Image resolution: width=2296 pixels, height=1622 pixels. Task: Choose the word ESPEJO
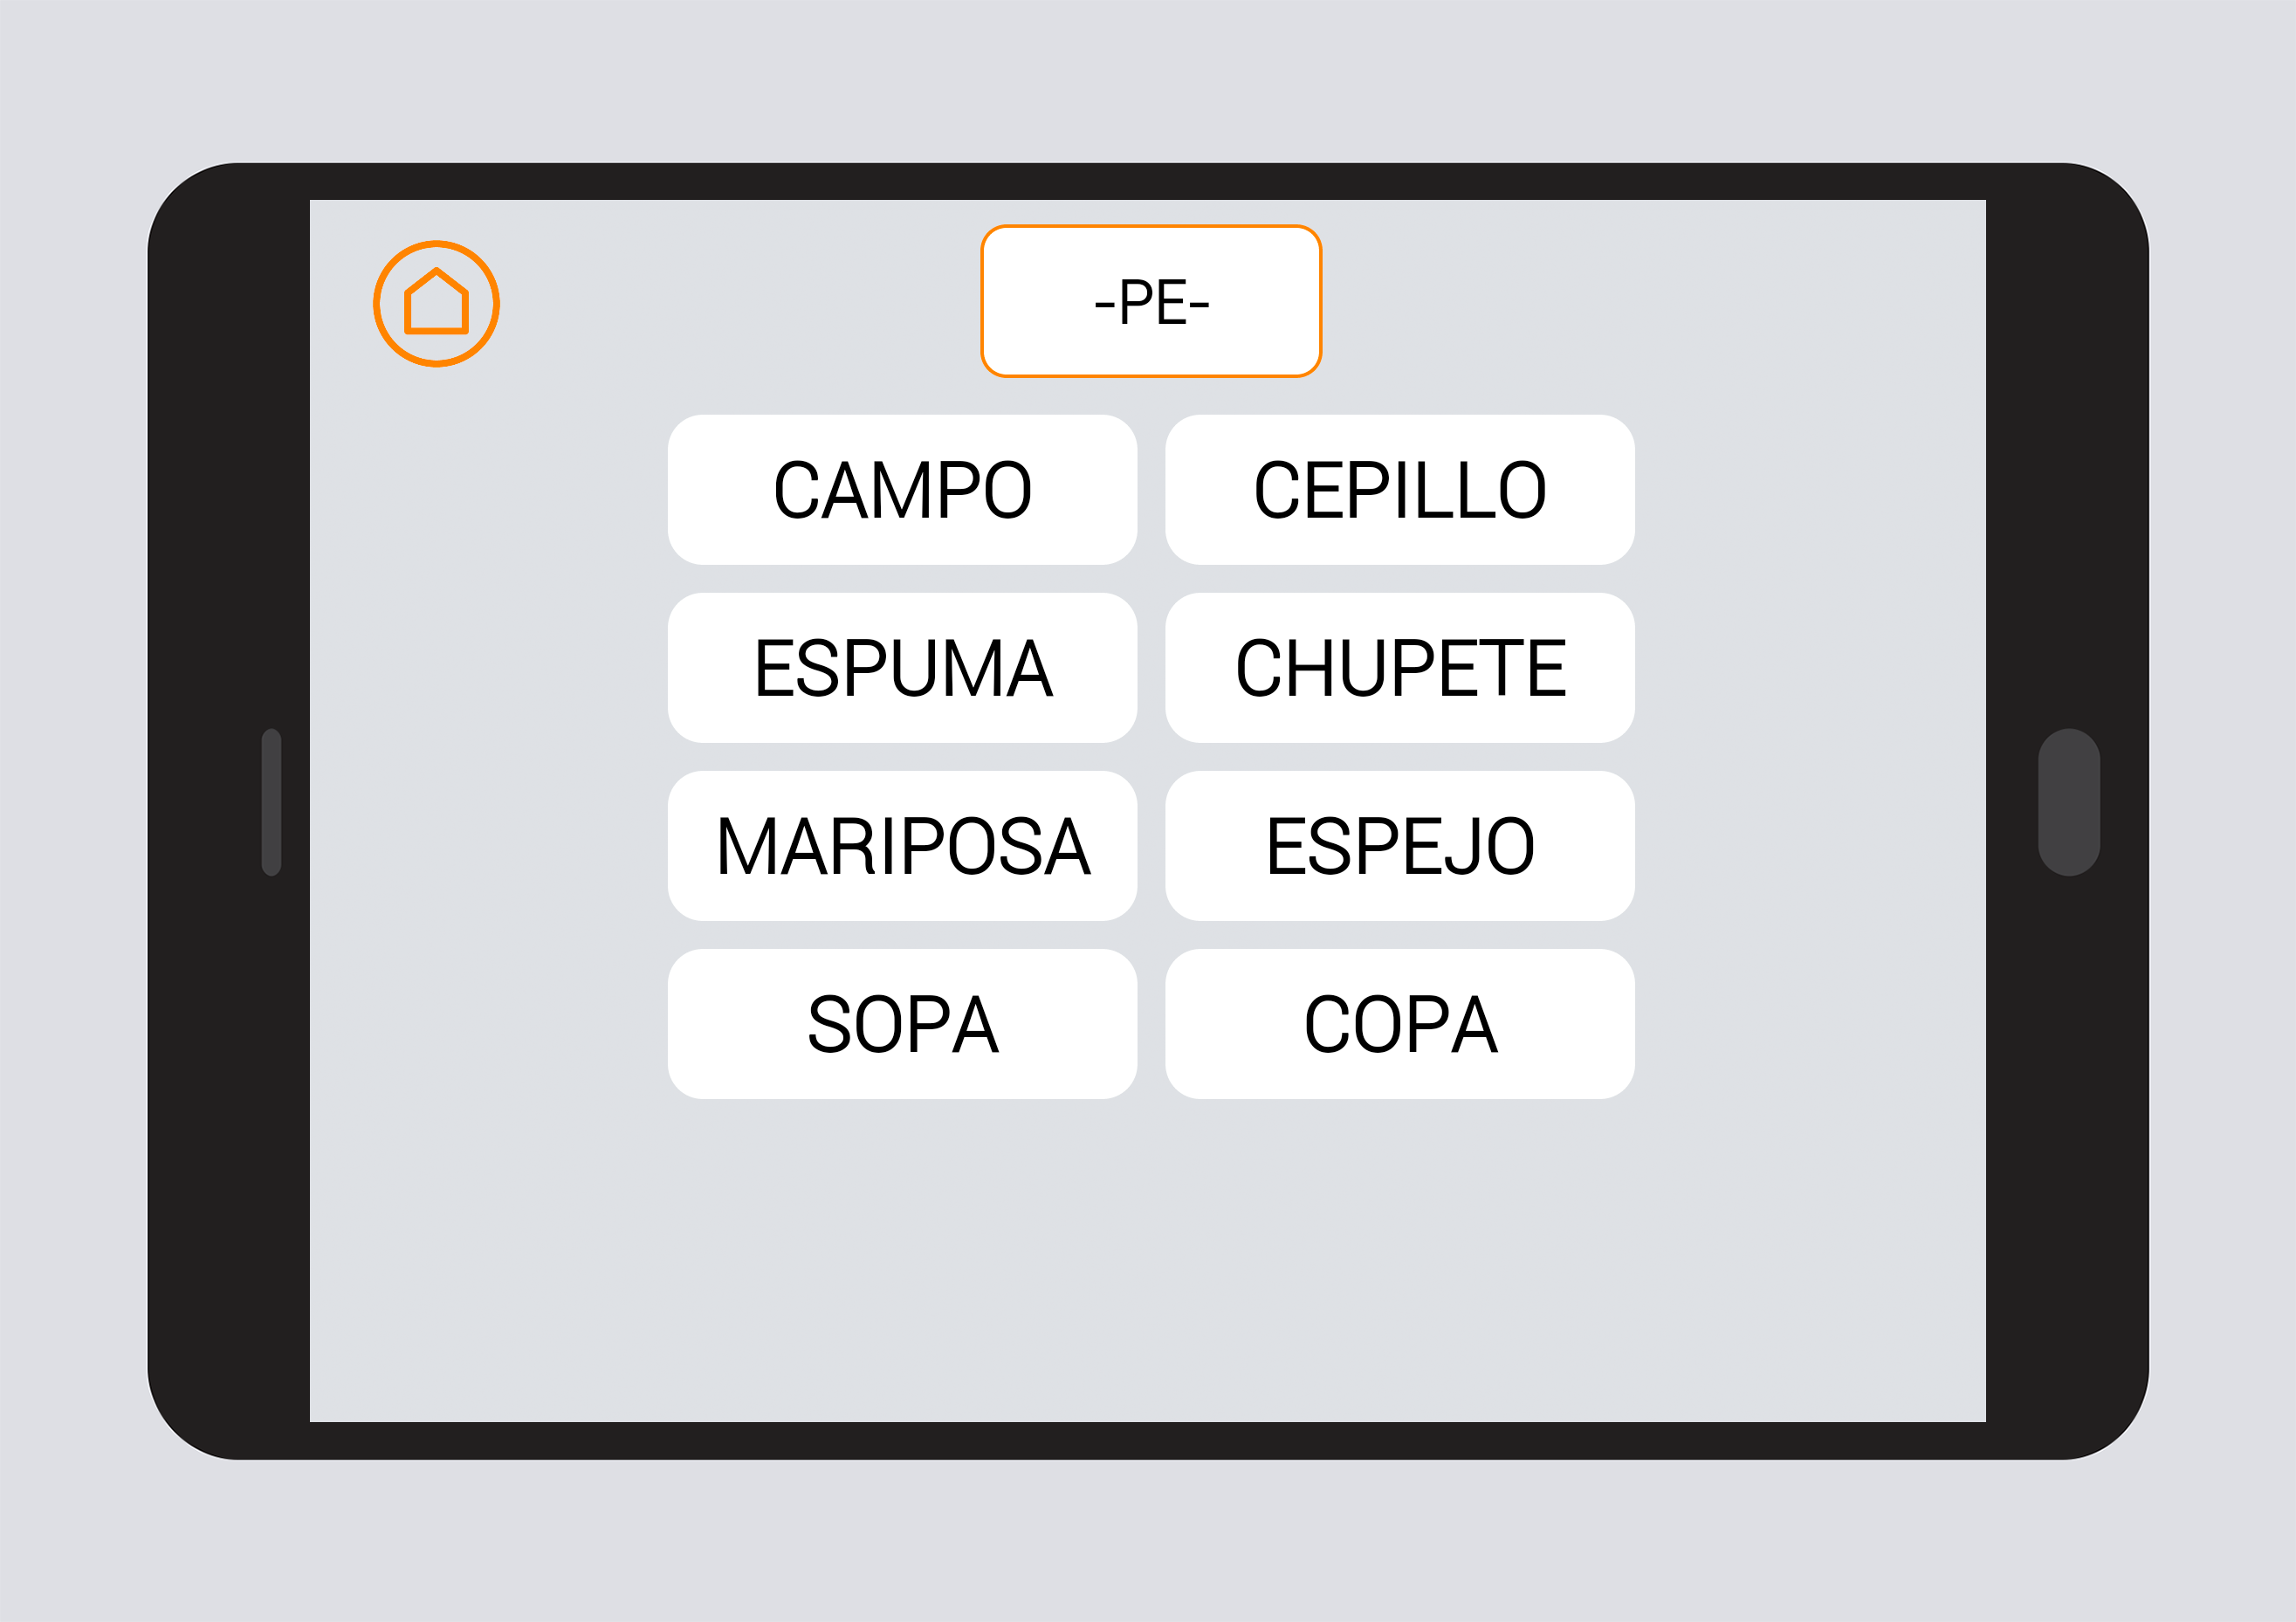click(1399, 846)
